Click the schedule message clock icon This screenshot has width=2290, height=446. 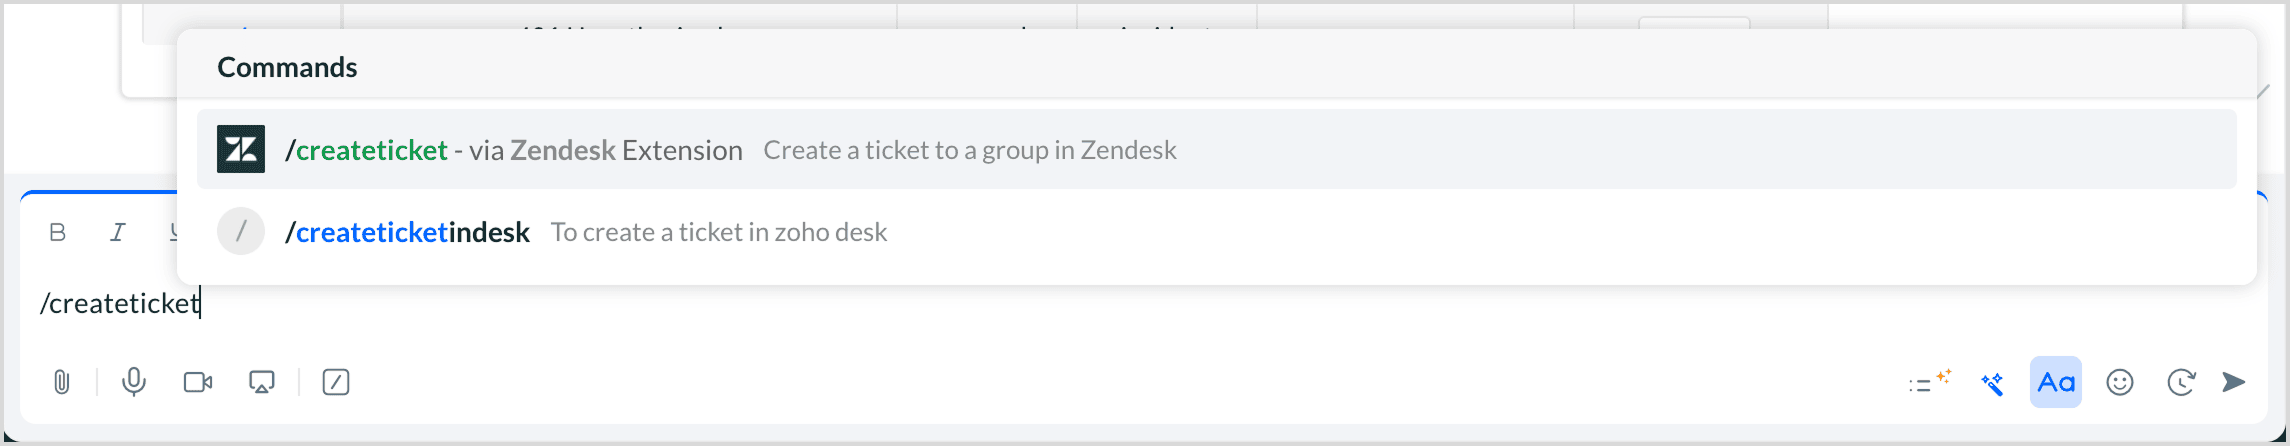tap(2181, 382)
